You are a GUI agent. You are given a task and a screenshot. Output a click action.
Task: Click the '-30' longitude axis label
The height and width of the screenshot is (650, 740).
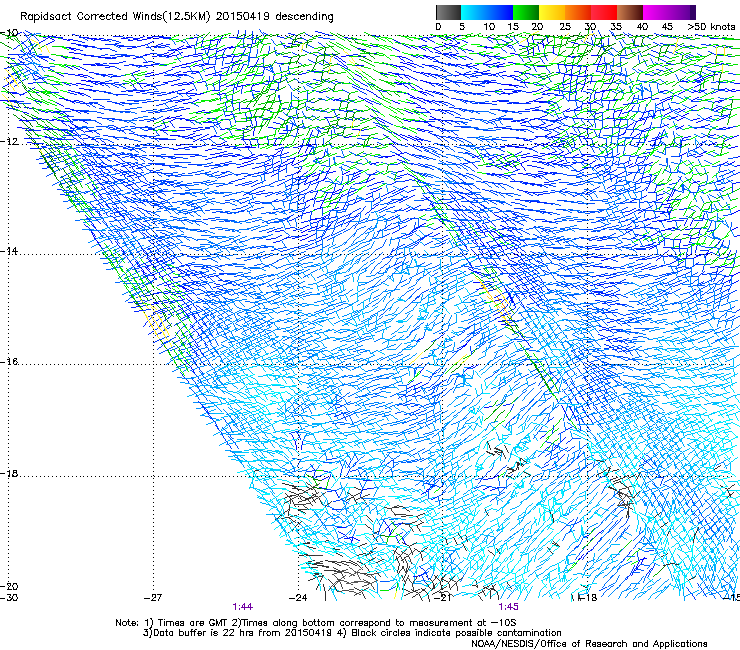(x=9, y=598)
